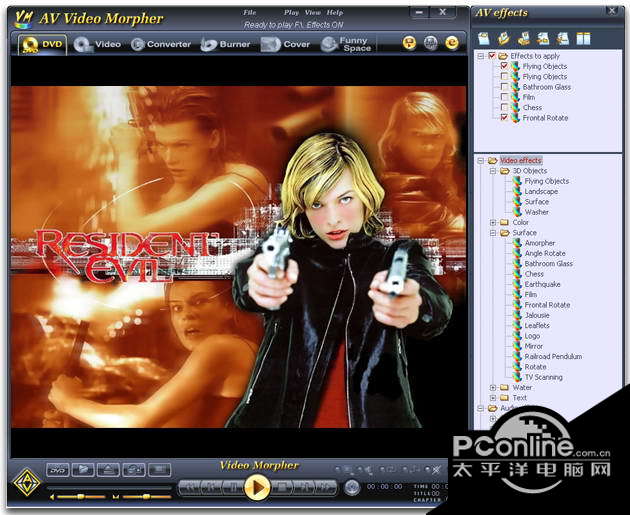This screenshot has width=630, height=515.
Task: Click the eject button in the bottom bar
Action: (x=108, y=470)
